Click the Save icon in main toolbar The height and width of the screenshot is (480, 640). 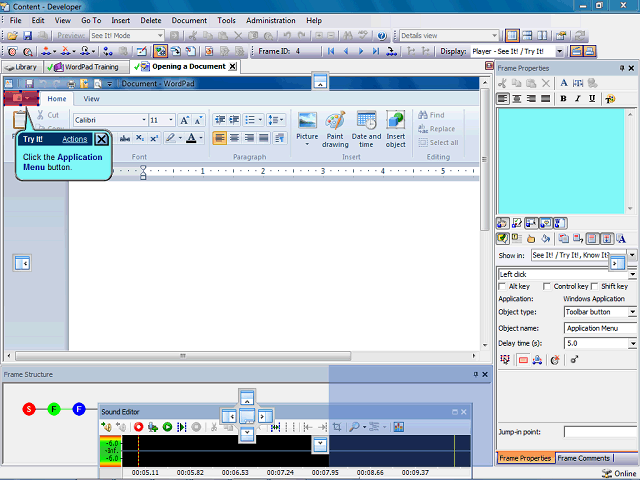click(27, 36)
